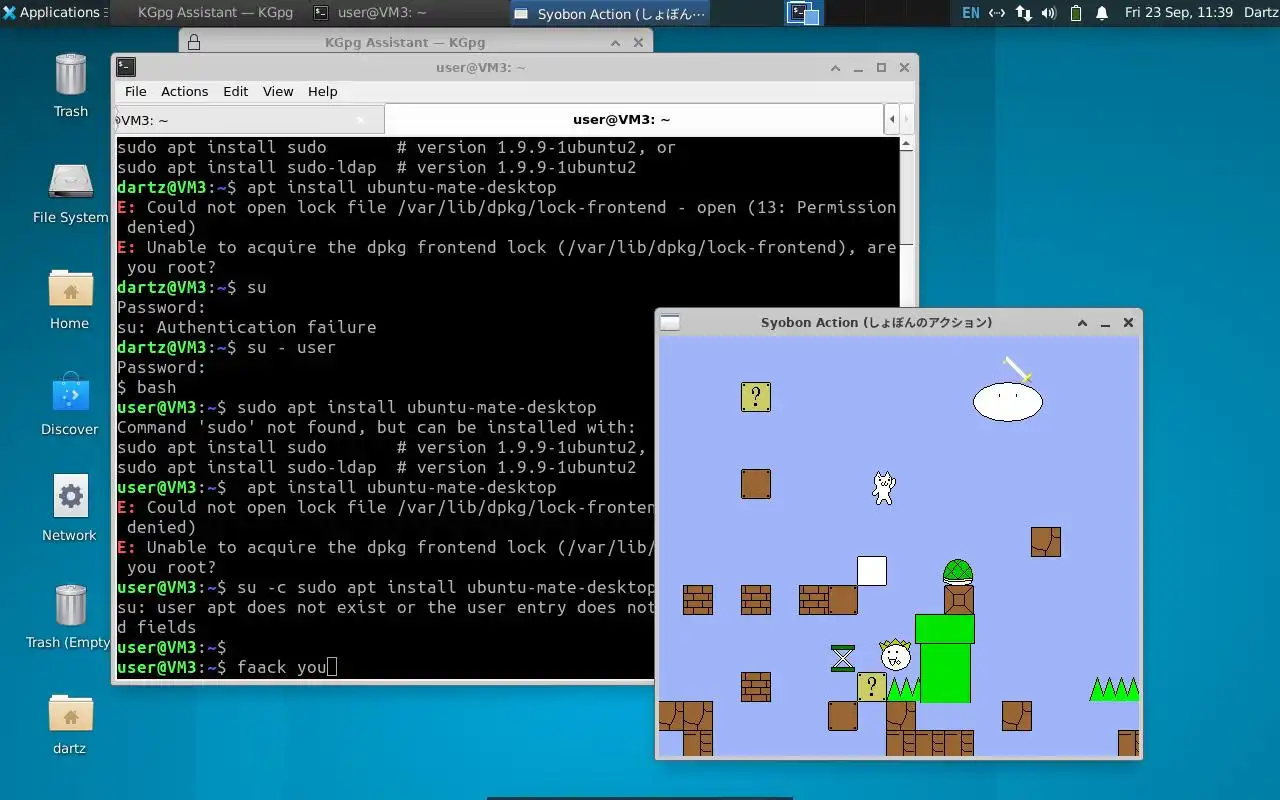
Task: Minimize the Syobon Action window
Action: [x=1105, y=322]
